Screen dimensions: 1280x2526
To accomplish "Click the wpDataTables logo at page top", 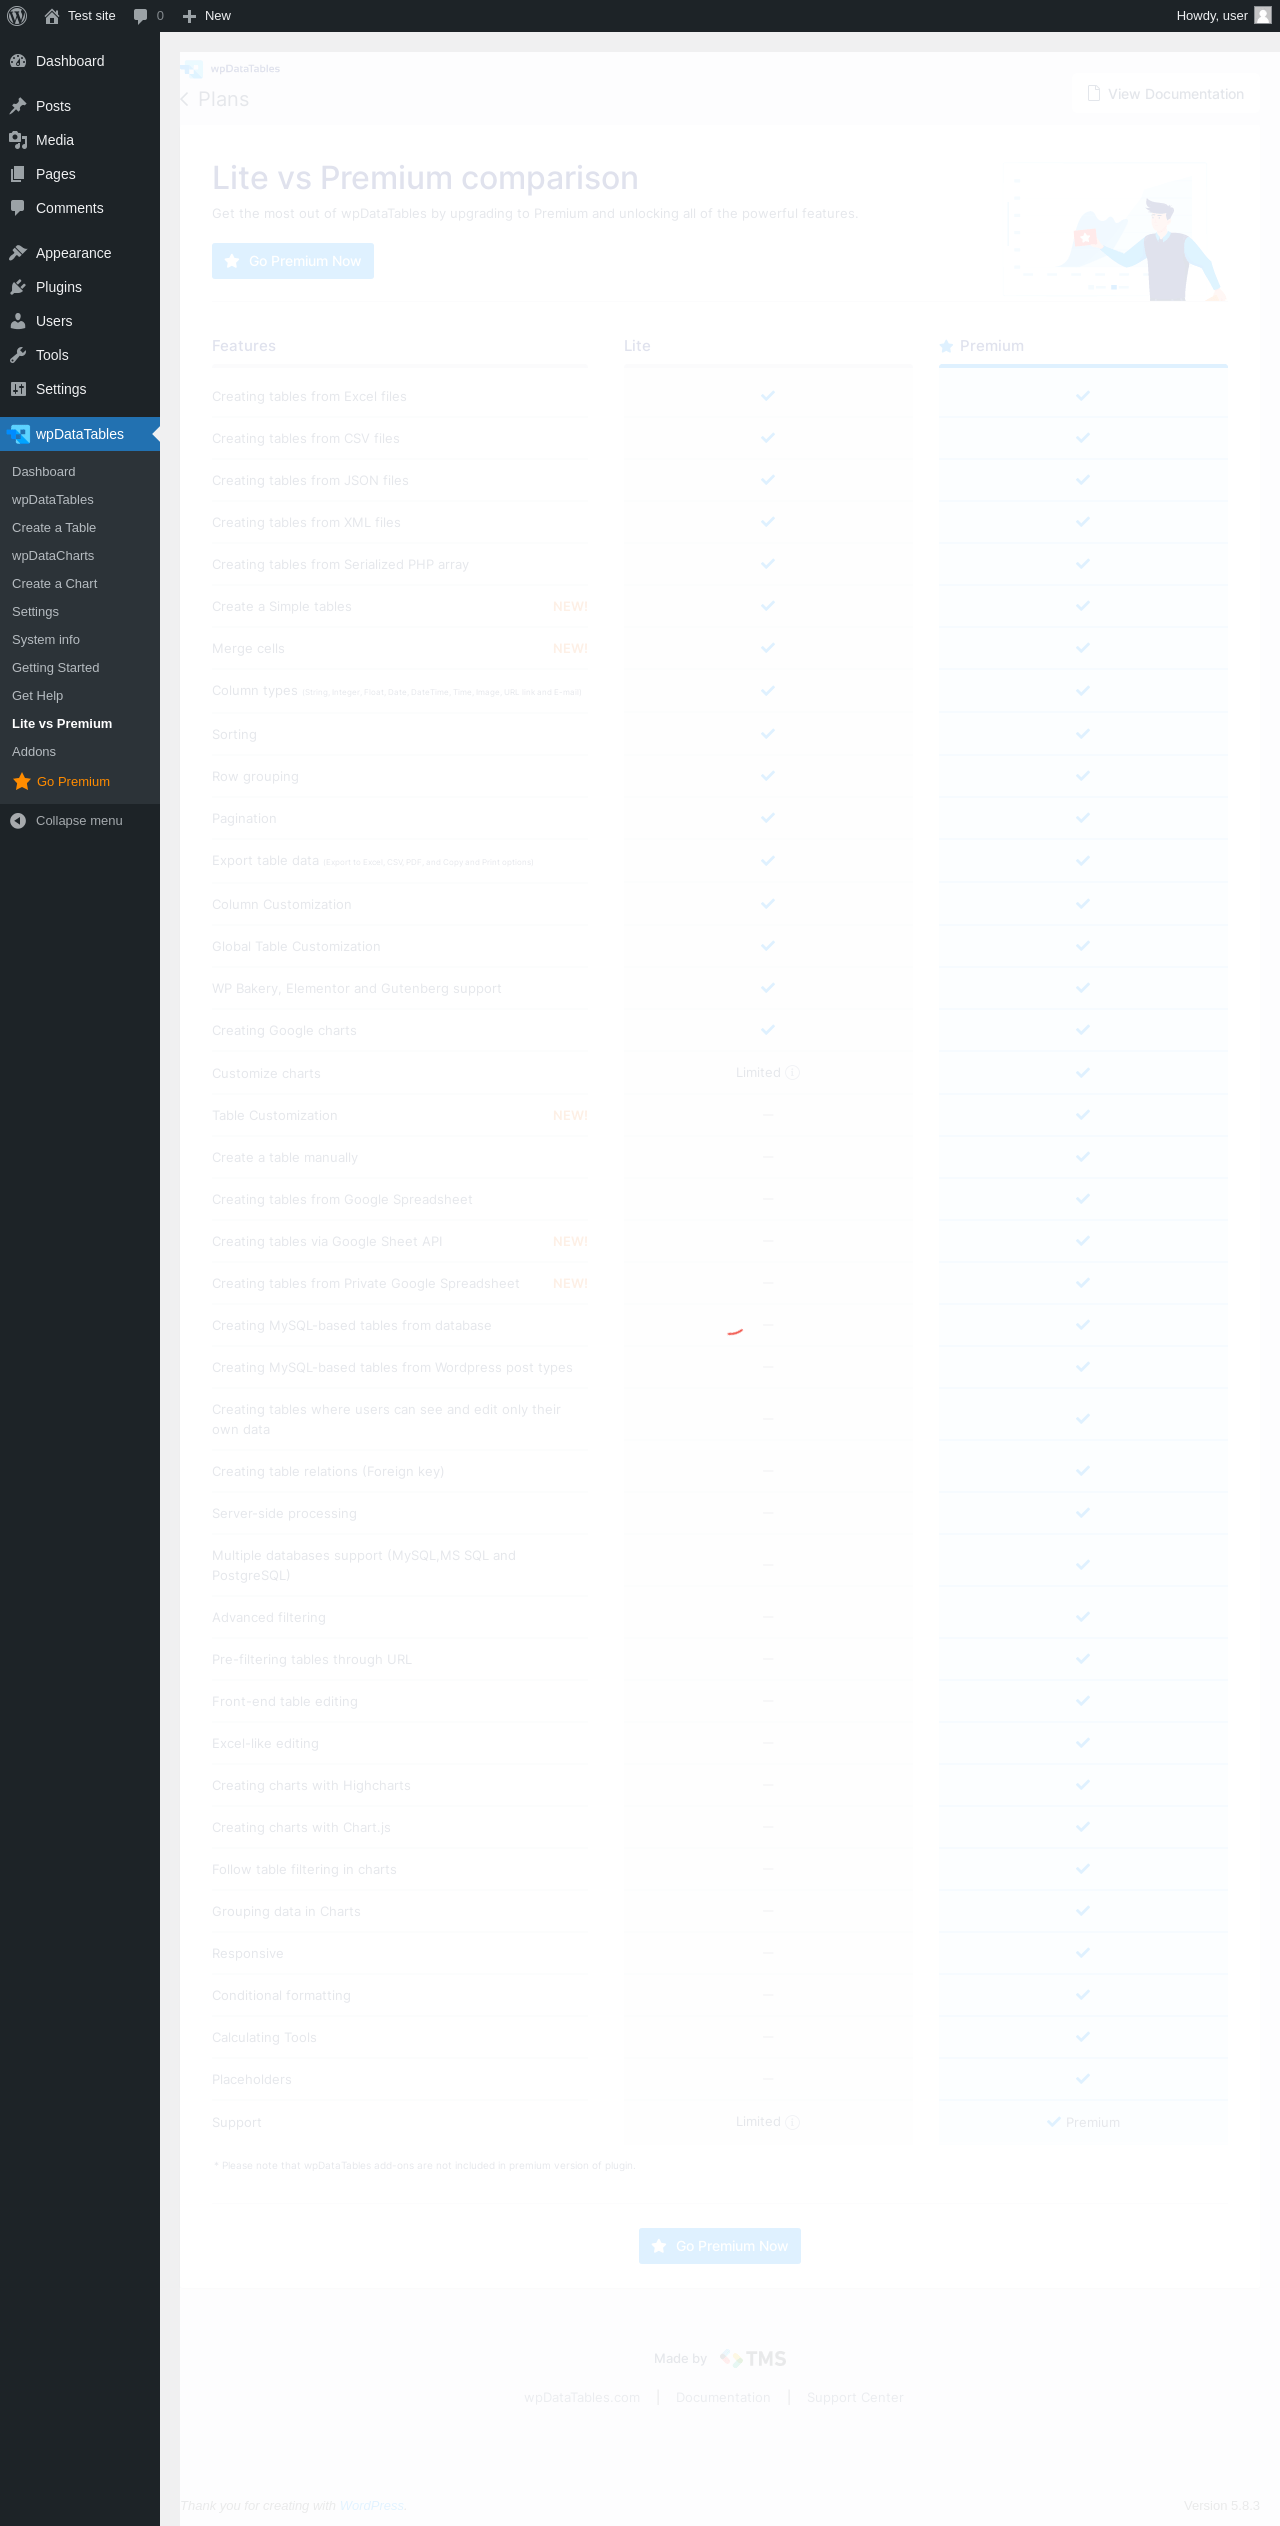I will [231, 69].
